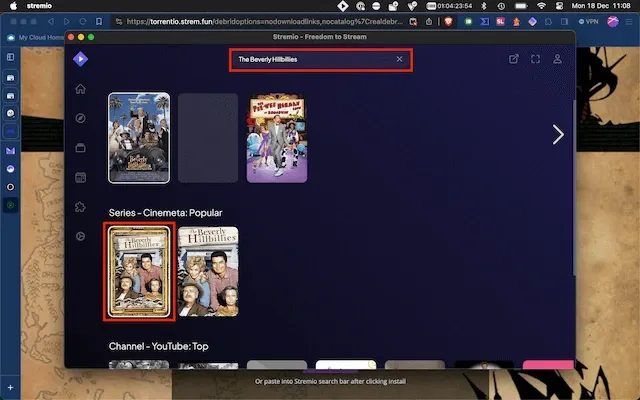Open the stremio menu in the menu bar
The image size is (640, 400).
(39, 6)
